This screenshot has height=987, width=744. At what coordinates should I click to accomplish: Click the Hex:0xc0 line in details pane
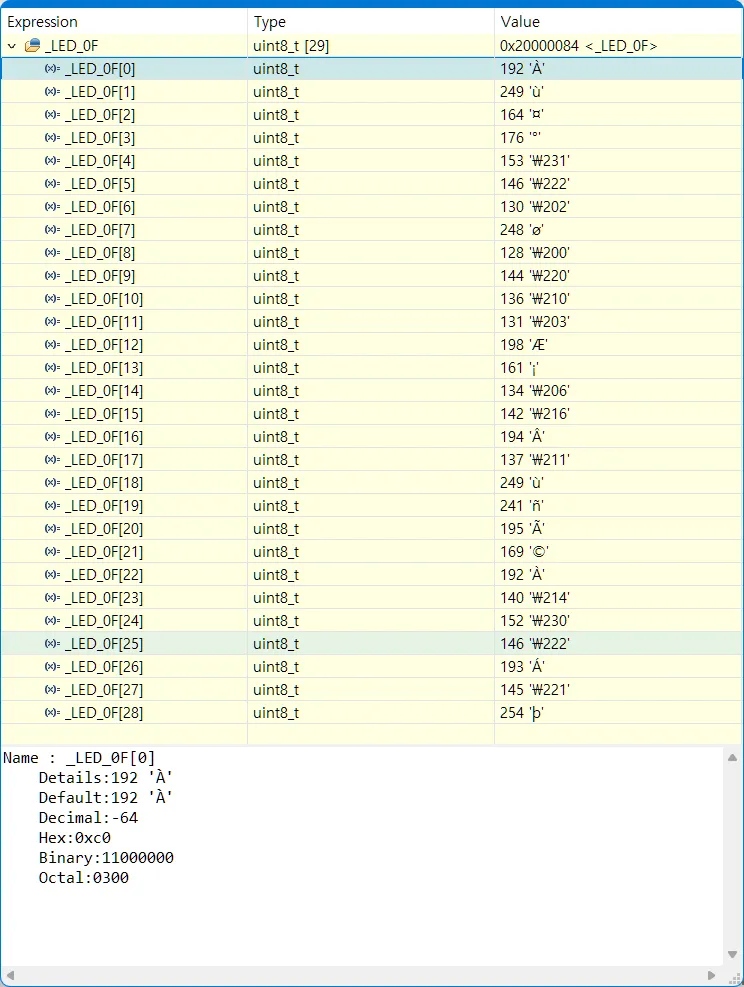pos(74,838)
